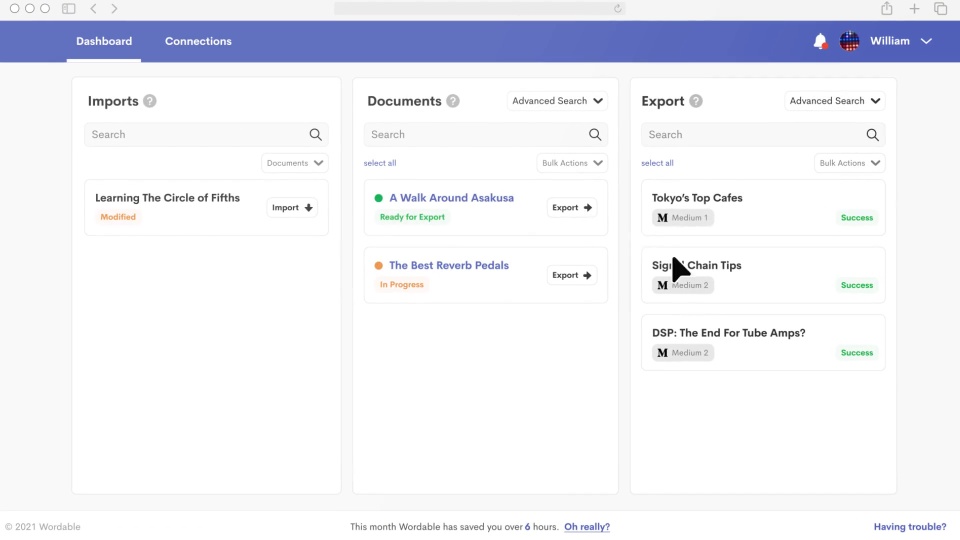Click the magnifier icon in Imports search
Screen dimensions: 960x540
click(316, 135)
